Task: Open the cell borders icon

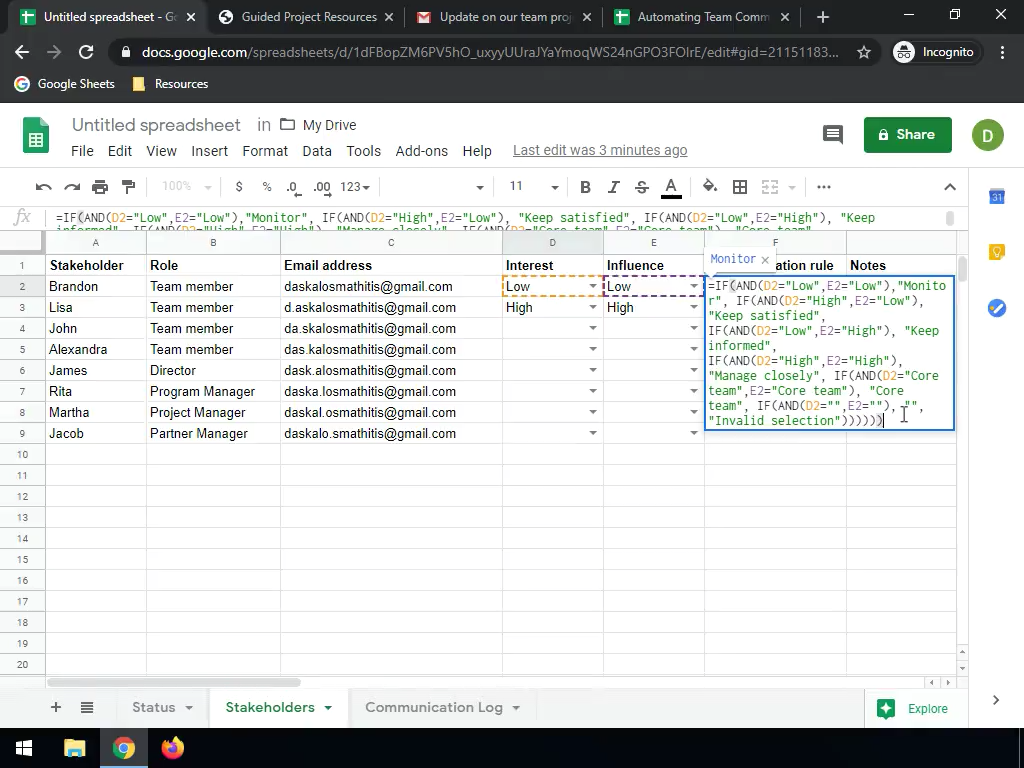Action: pyautogui.click(x=740, y=187)
